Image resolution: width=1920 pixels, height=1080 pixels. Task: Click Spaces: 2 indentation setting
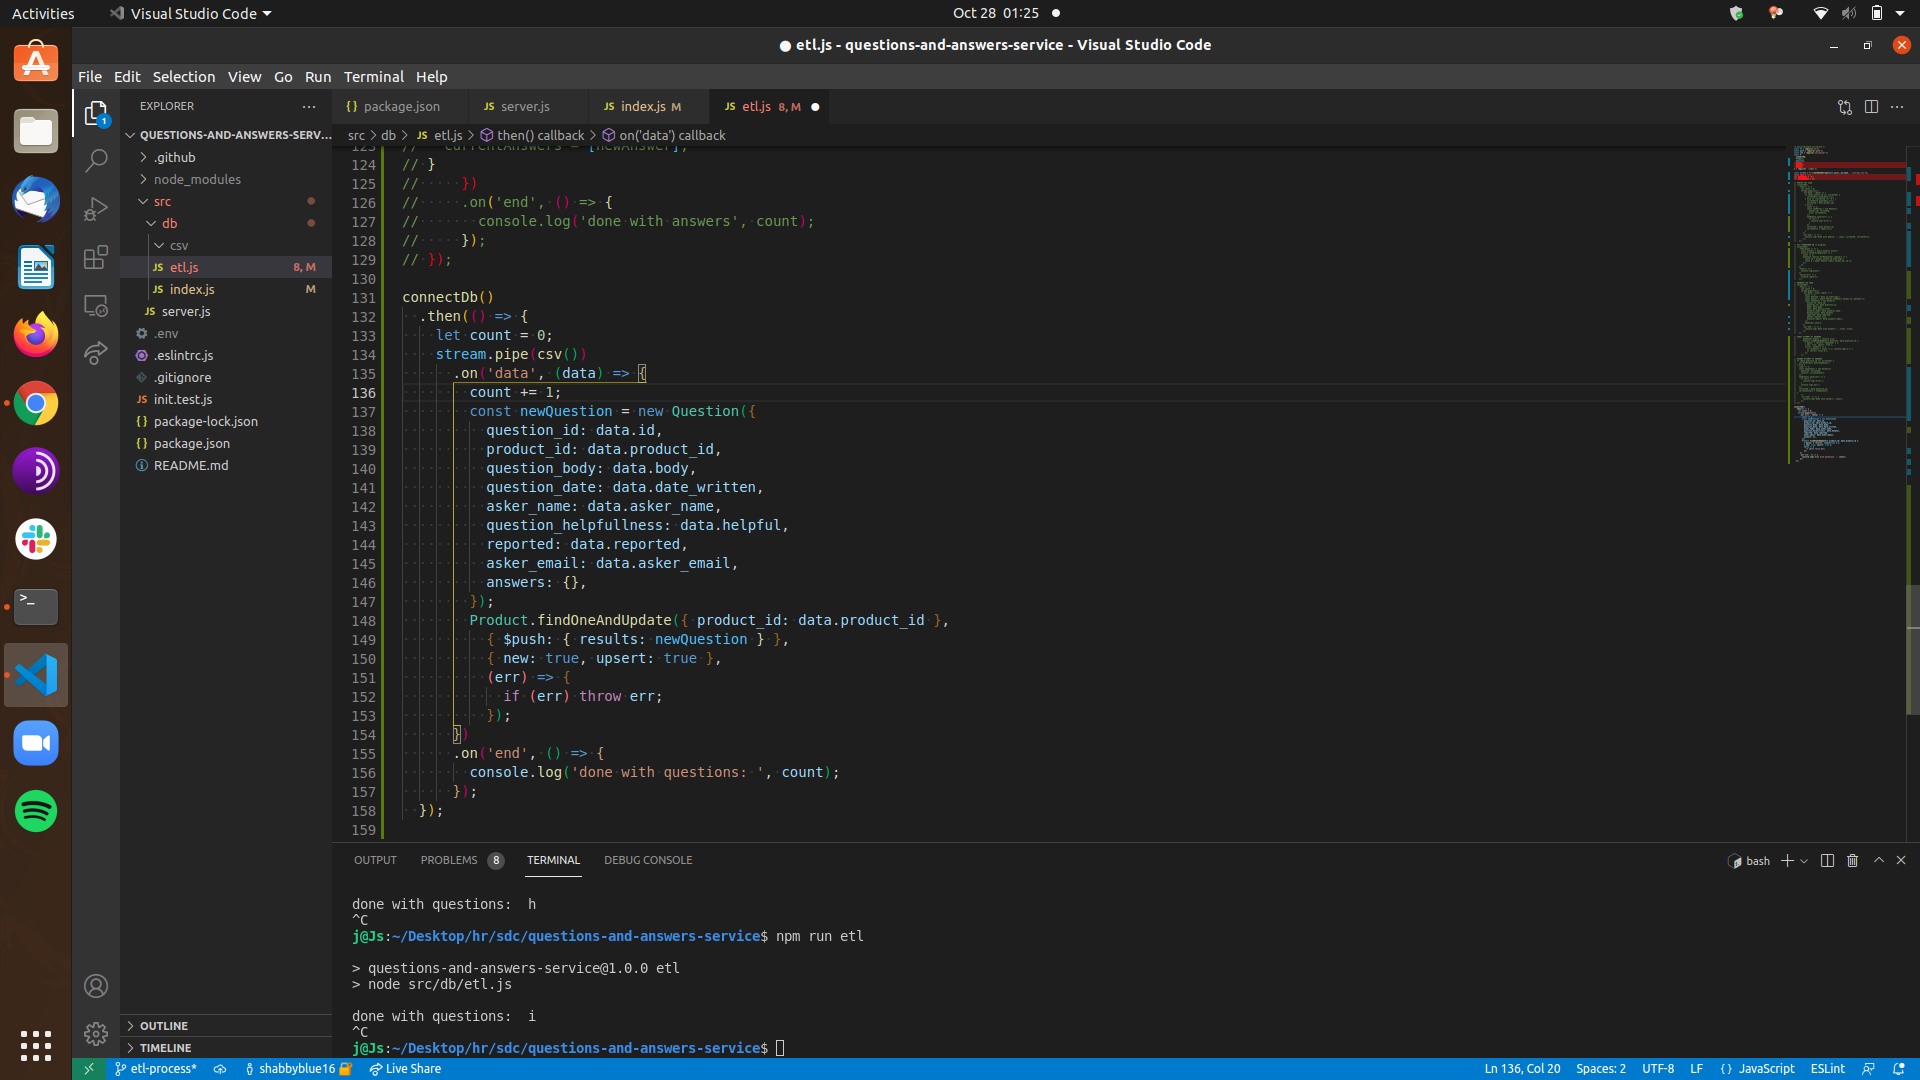pos(1600,1068)
